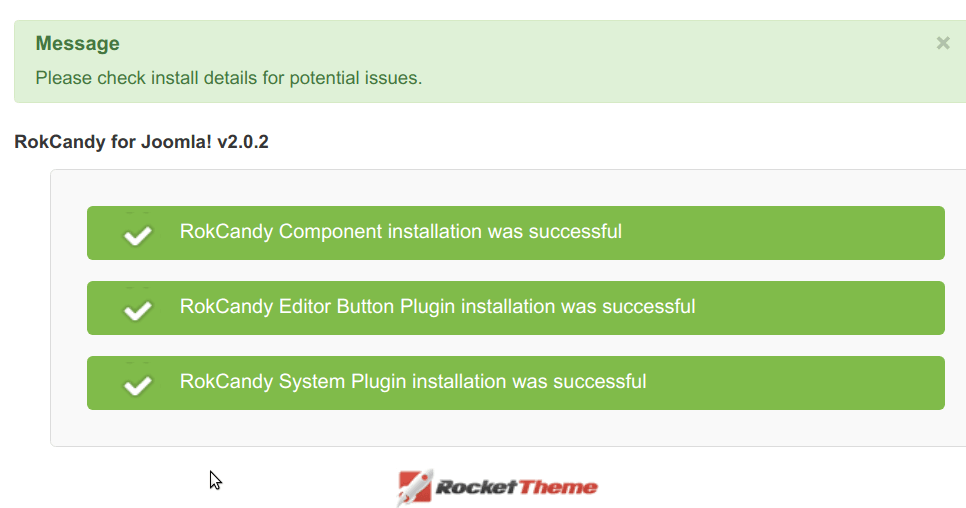Click the red 'Theme' word in the logo
Screen dimensions: 966x508
click(x=557, y=488)
